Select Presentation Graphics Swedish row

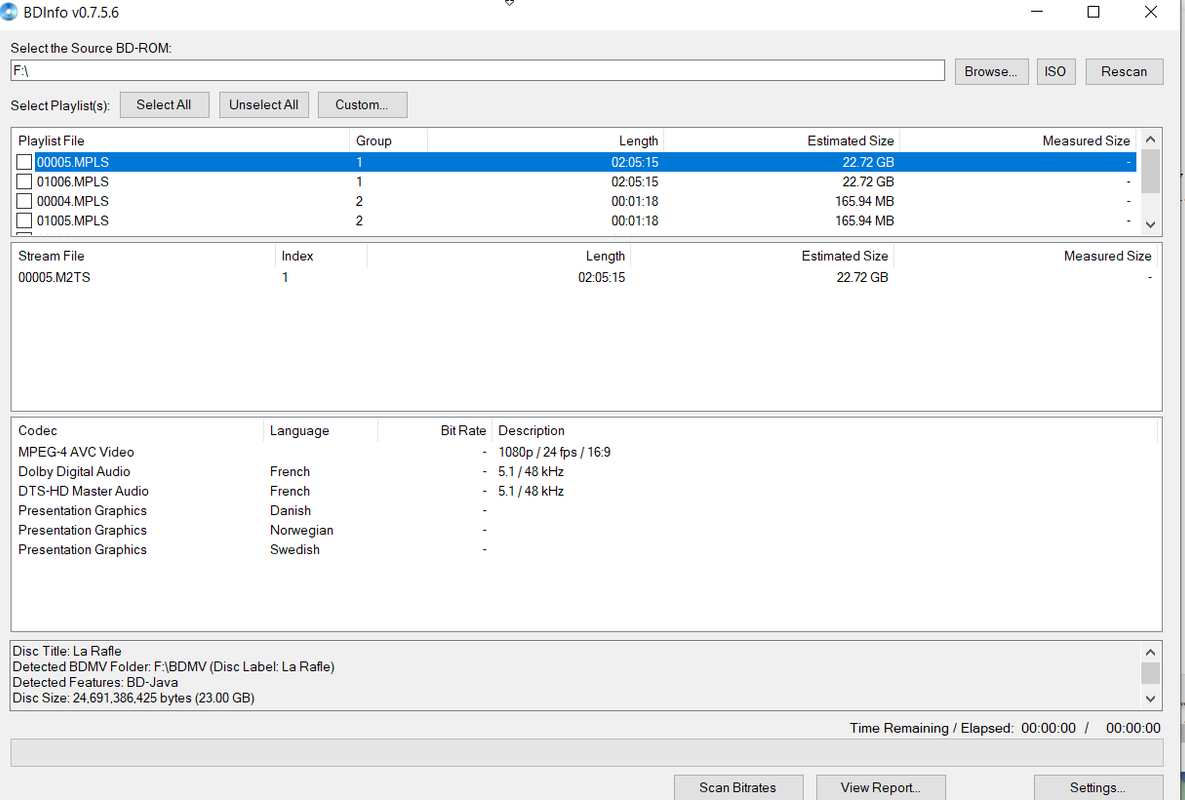pos(585,550)
